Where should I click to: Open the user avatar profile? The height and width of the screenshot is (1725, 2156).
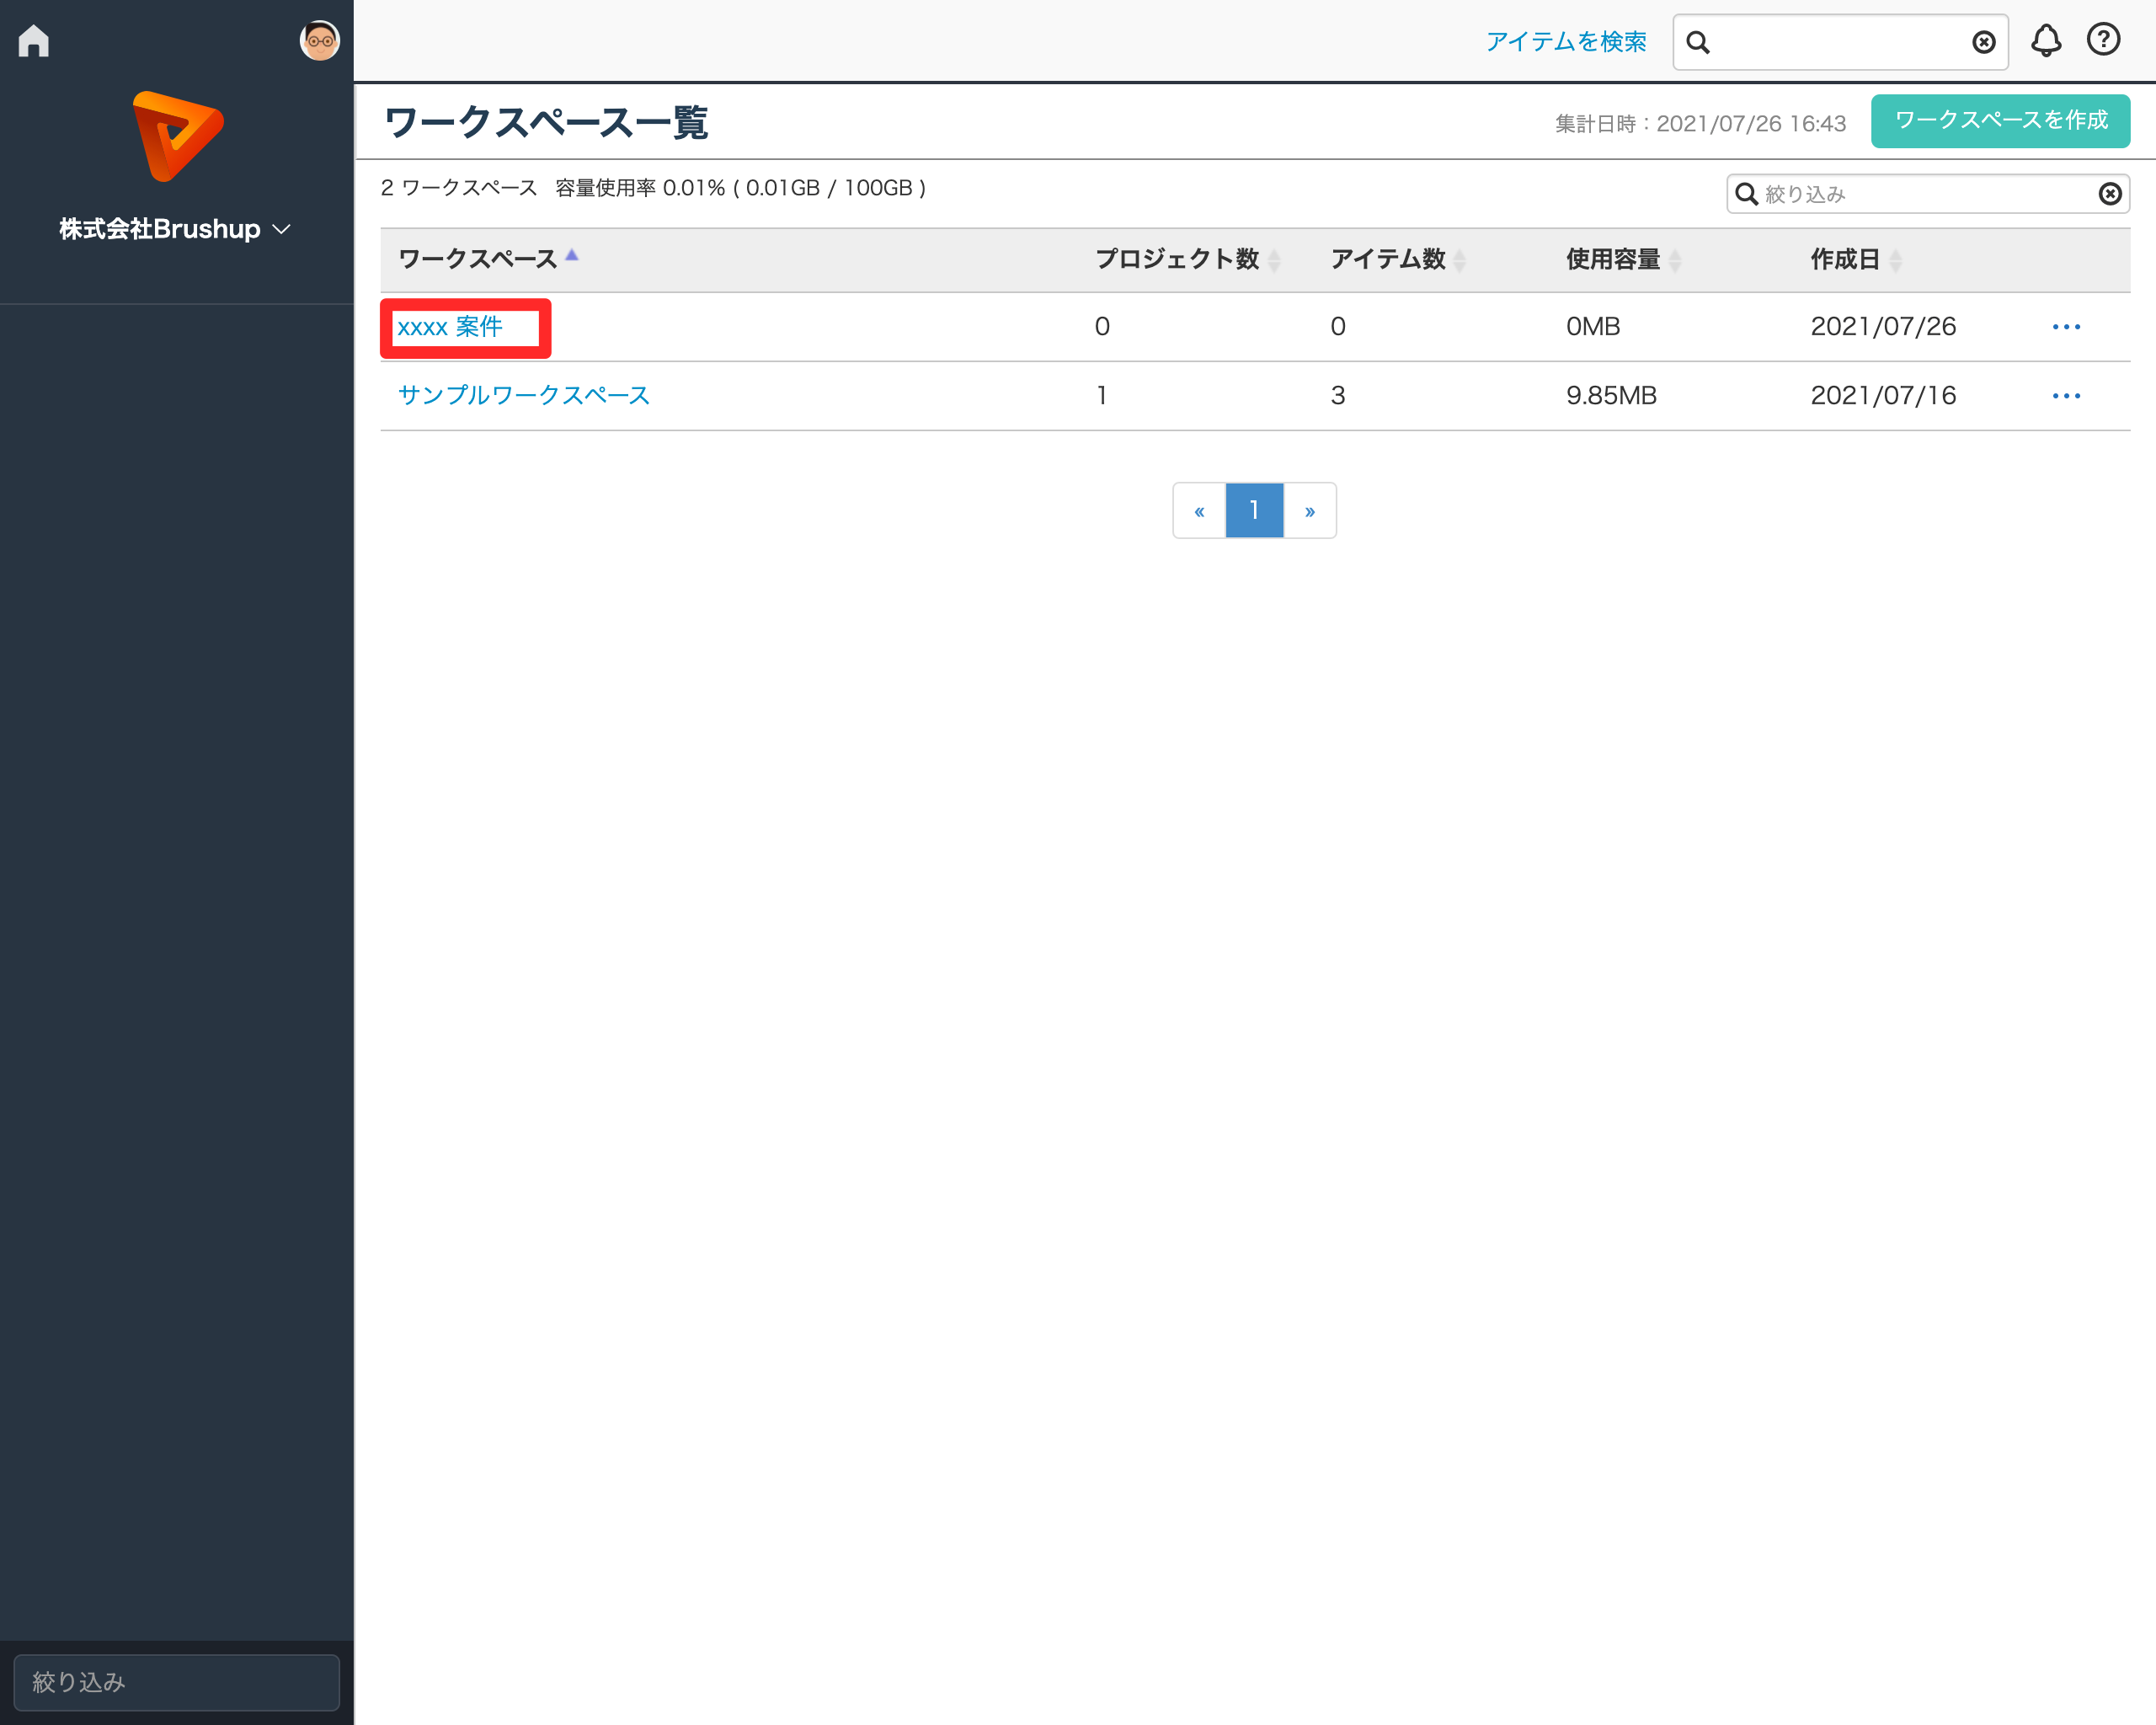[x=319, y=41]
